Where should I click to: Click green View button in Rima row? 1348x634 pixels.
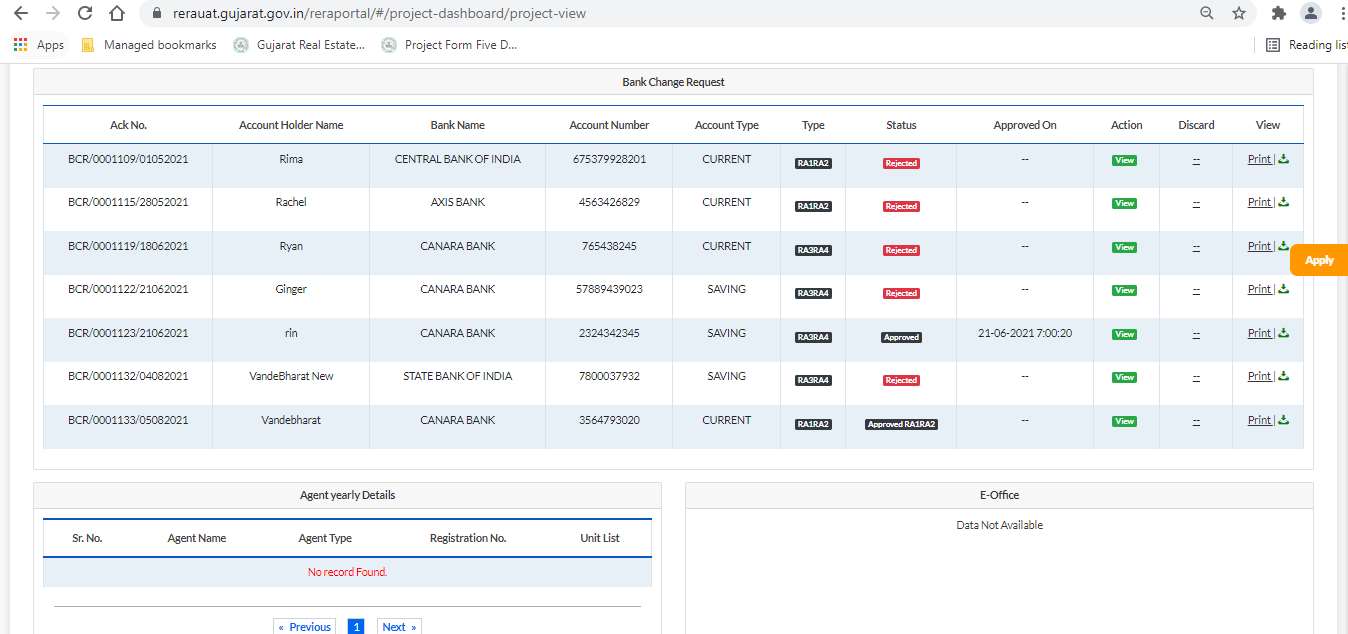(x=1125, y=160)
